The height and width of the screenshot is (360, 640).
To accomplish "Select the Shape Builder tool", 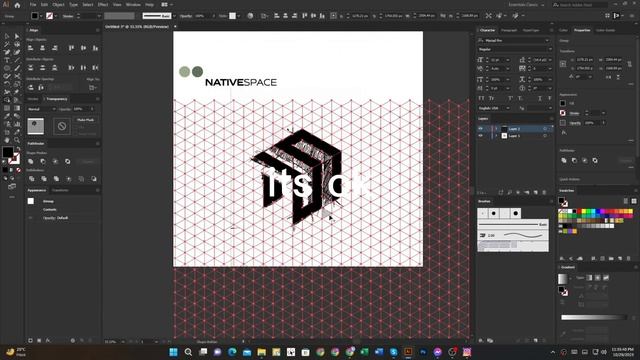I will click(x=7, y=100).
